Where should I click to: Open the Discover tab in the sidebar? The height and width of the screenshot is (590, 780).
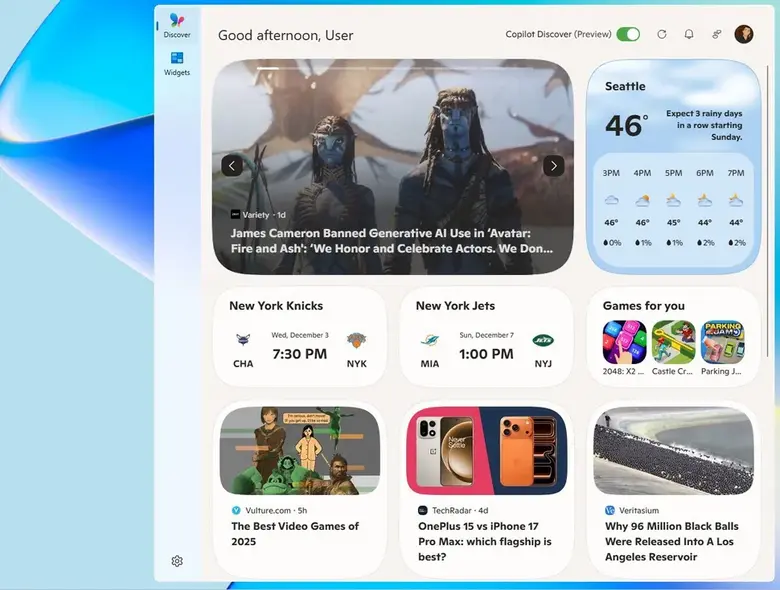pos(177,25)
